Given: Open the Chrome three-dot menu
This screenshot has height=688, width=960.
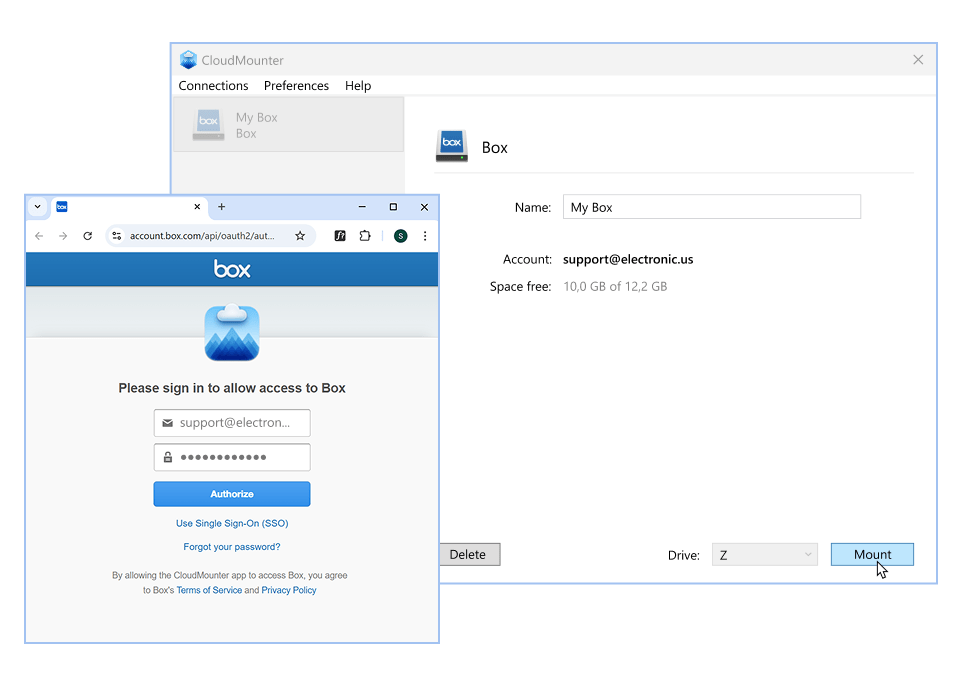Looking at the screenshot, I should tap(425, 236).
